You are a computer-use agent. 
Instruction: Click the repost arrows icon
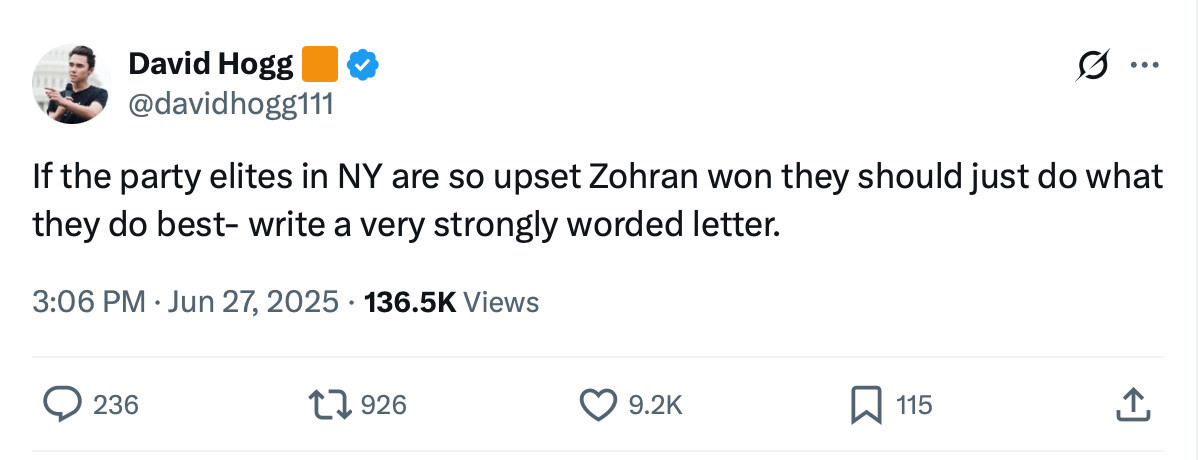coord(330,404)
